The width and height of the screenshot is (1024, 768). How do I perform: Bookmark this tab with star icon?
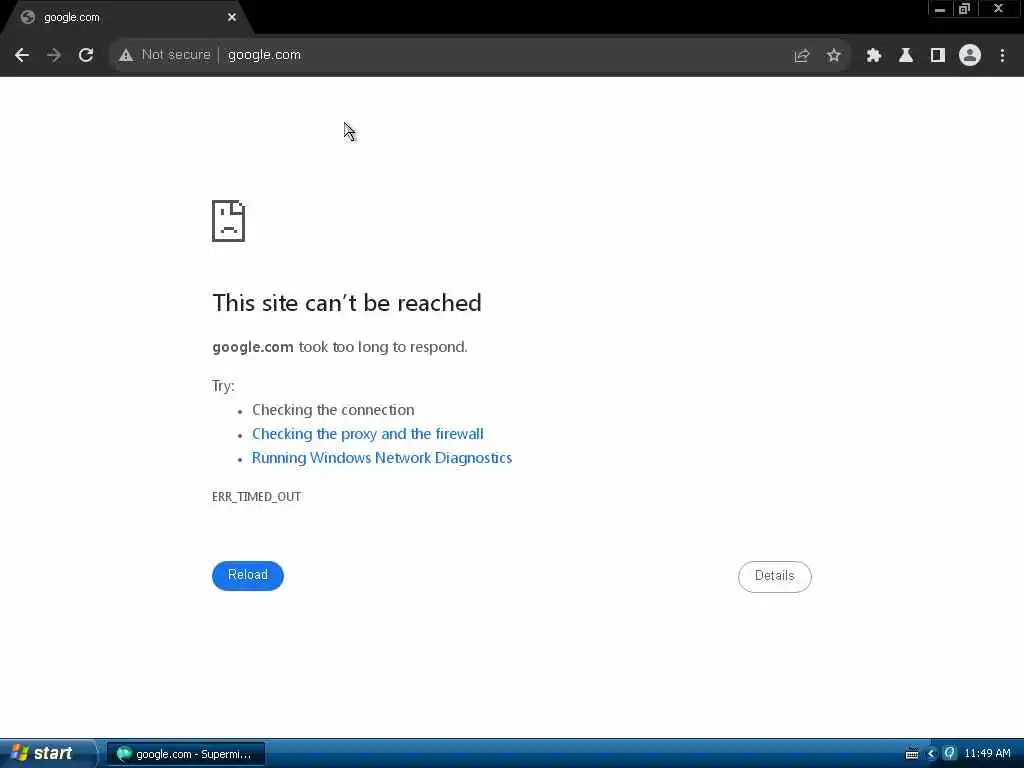pos(833,56)
